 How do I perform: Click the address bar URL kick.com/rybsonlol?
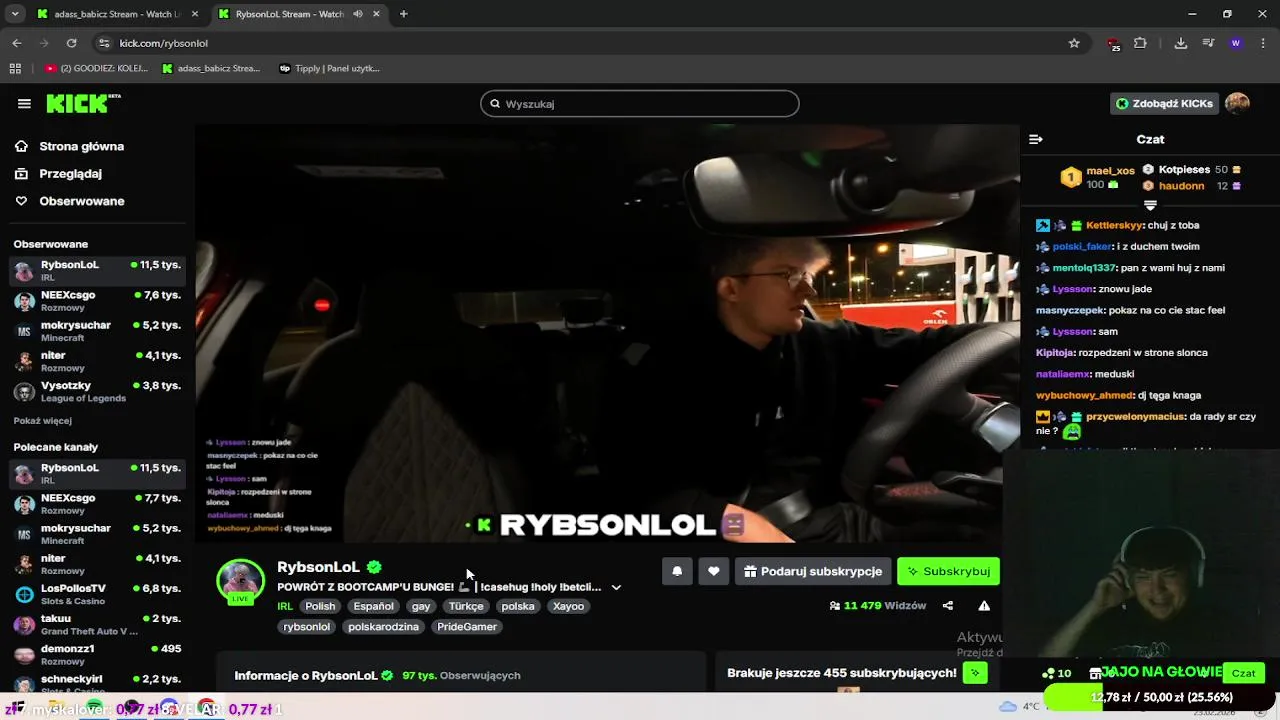[164, 43]
